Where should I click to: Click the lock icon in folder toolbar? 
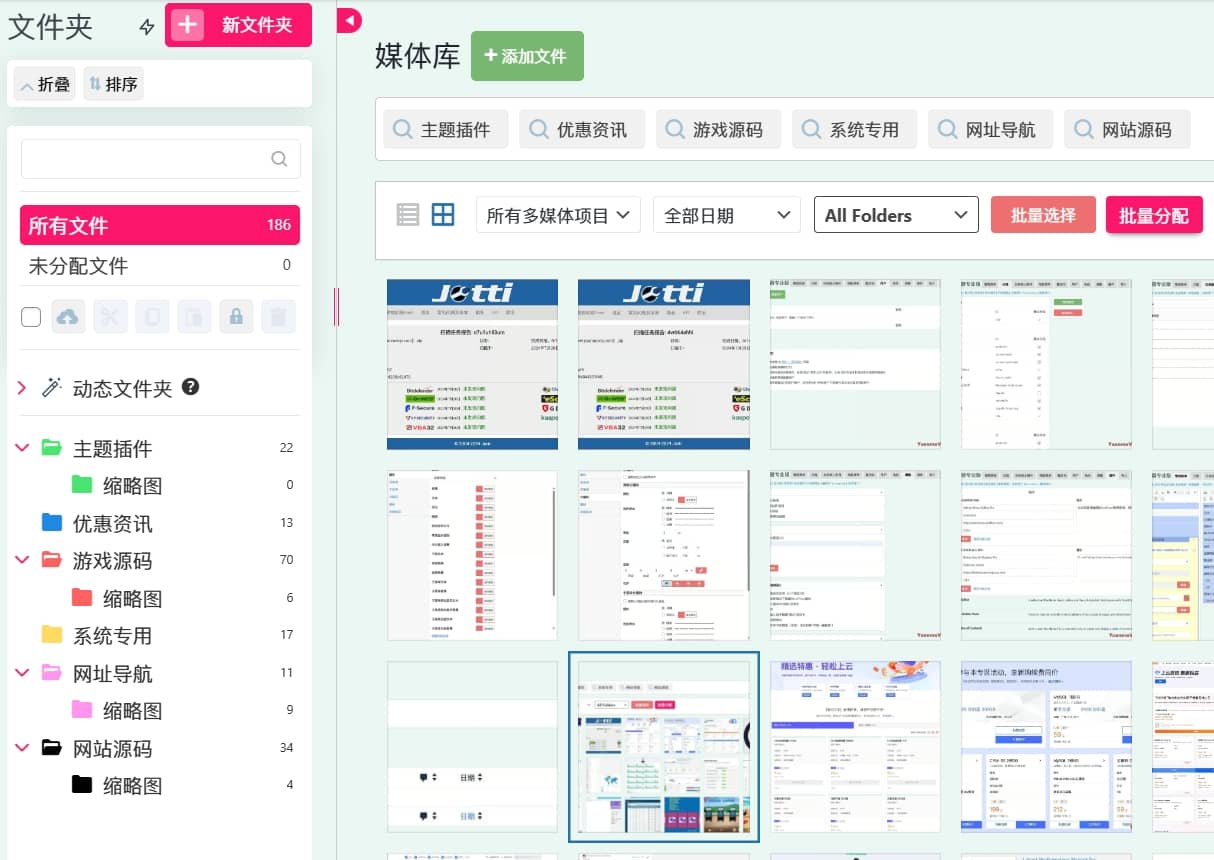pos(236,317)
